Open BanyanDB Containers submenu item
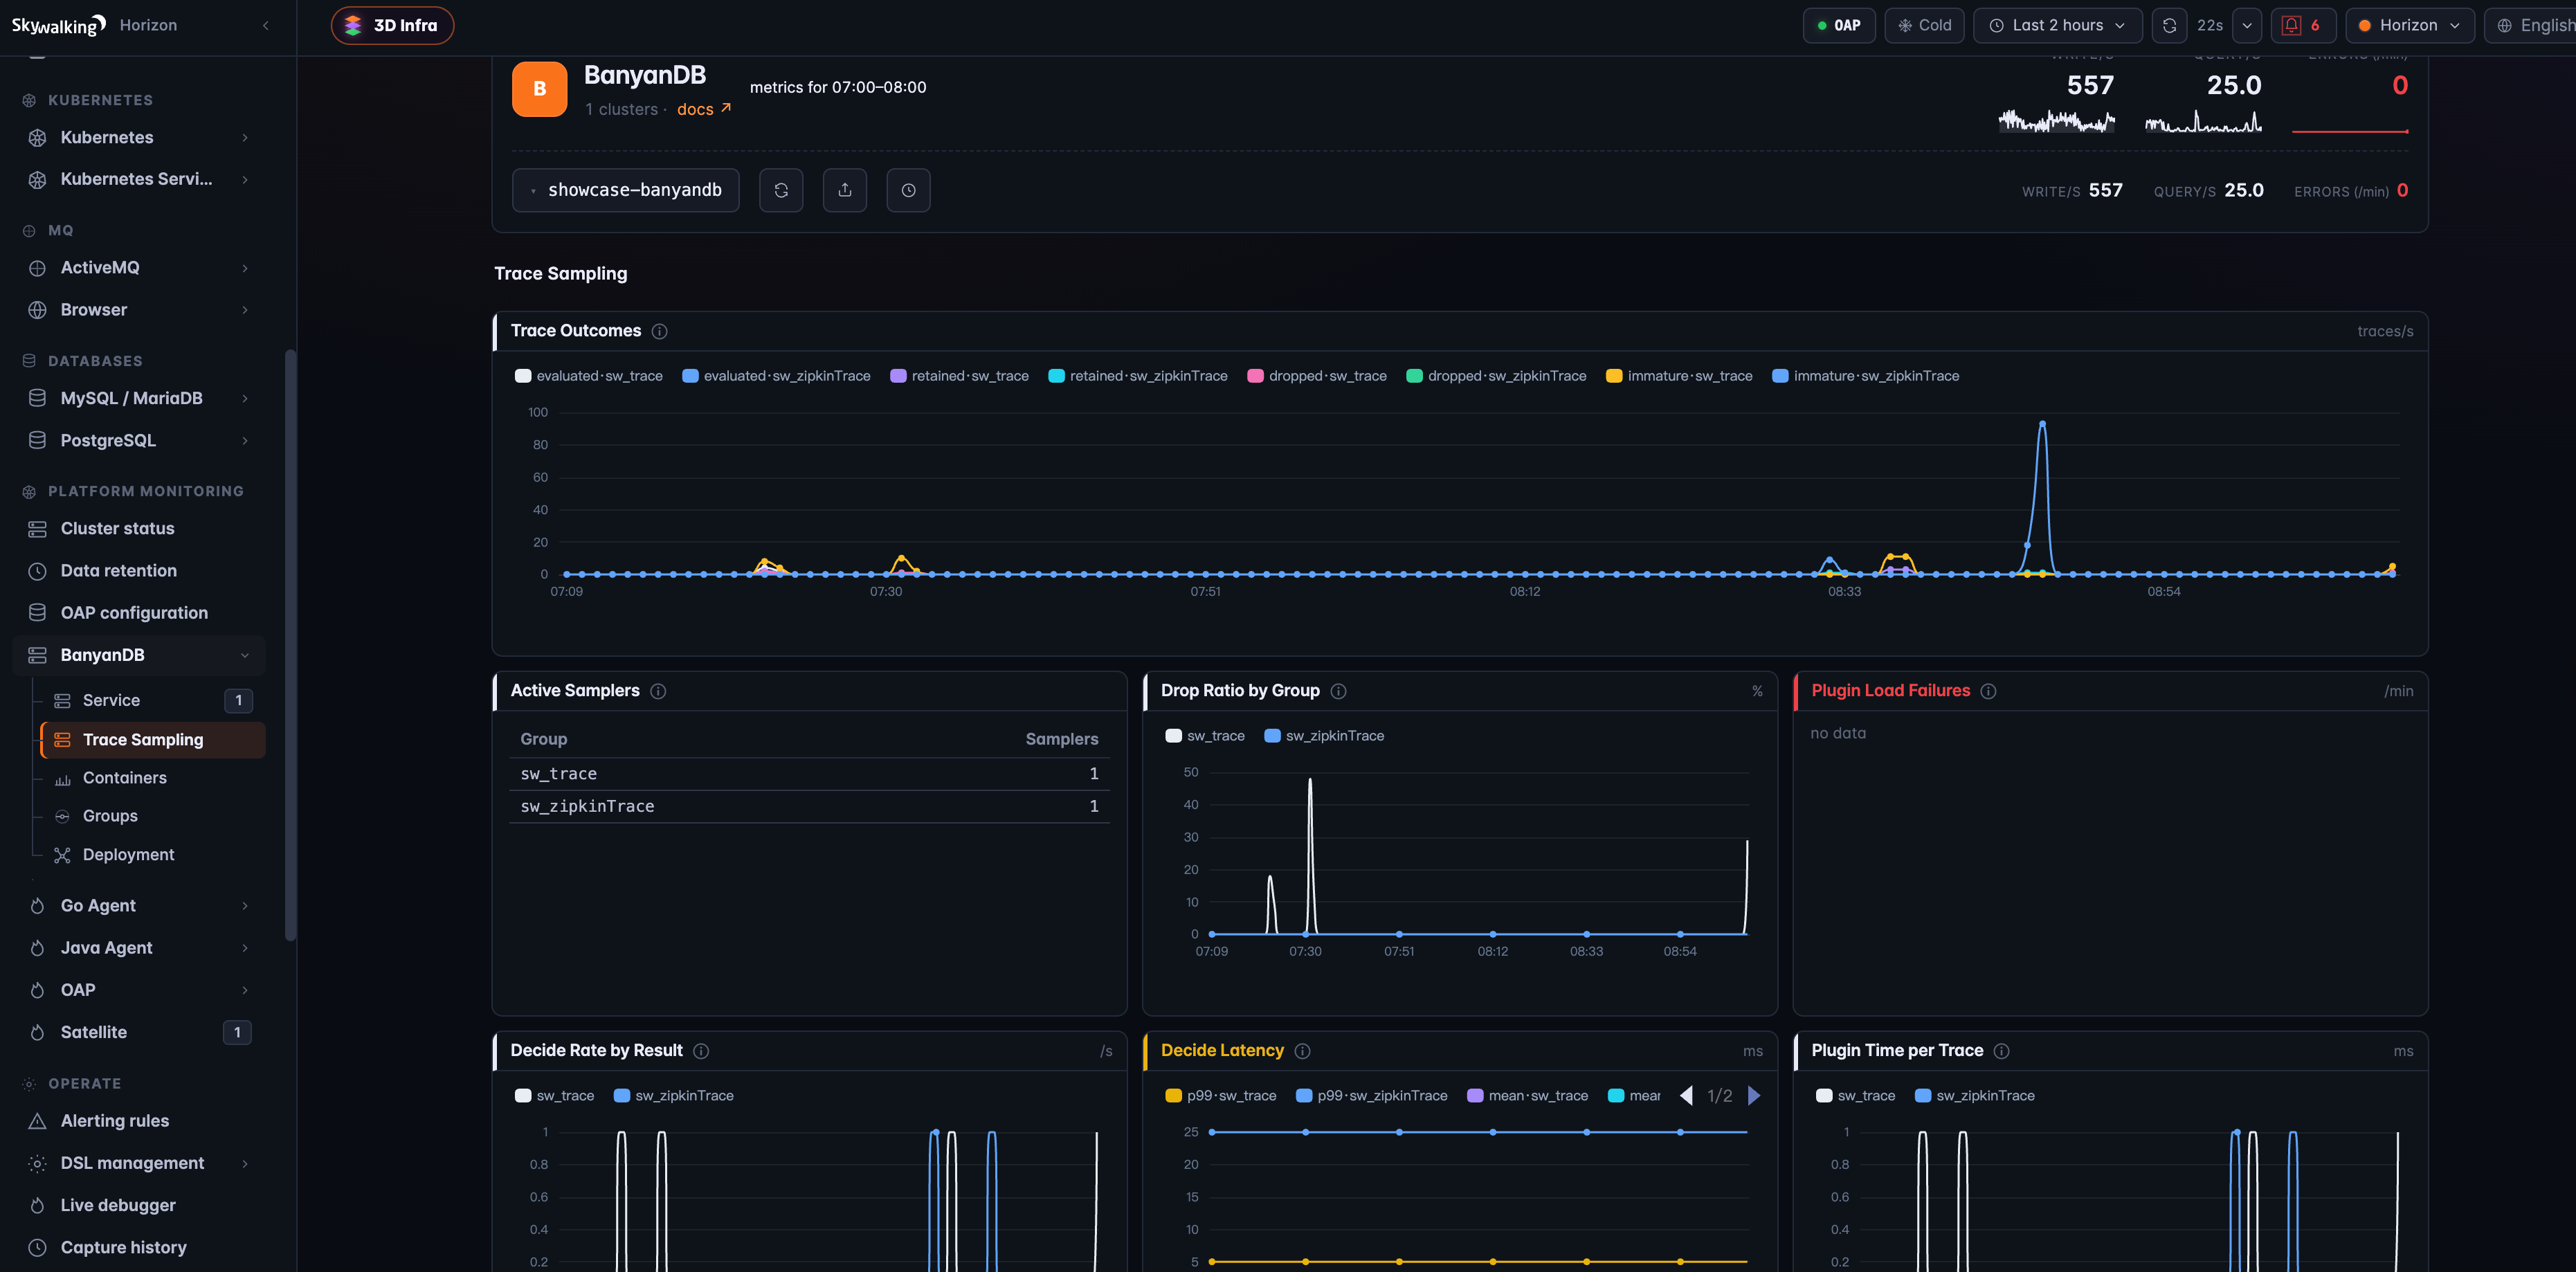 152,778
